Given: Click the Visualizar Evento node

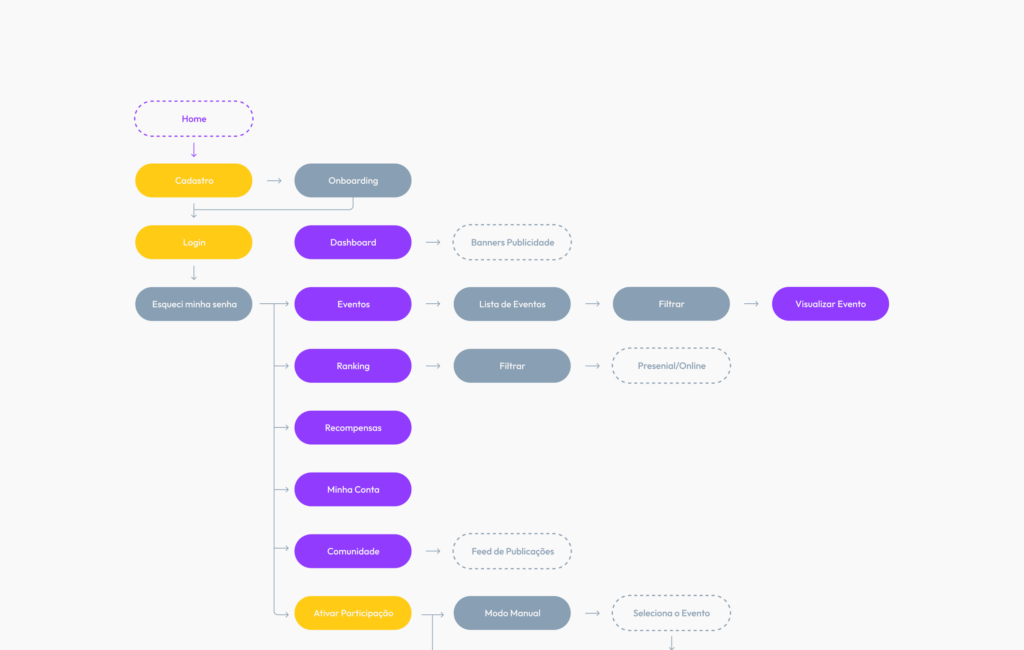Looking at the screenshot, I should coord(830,304).
